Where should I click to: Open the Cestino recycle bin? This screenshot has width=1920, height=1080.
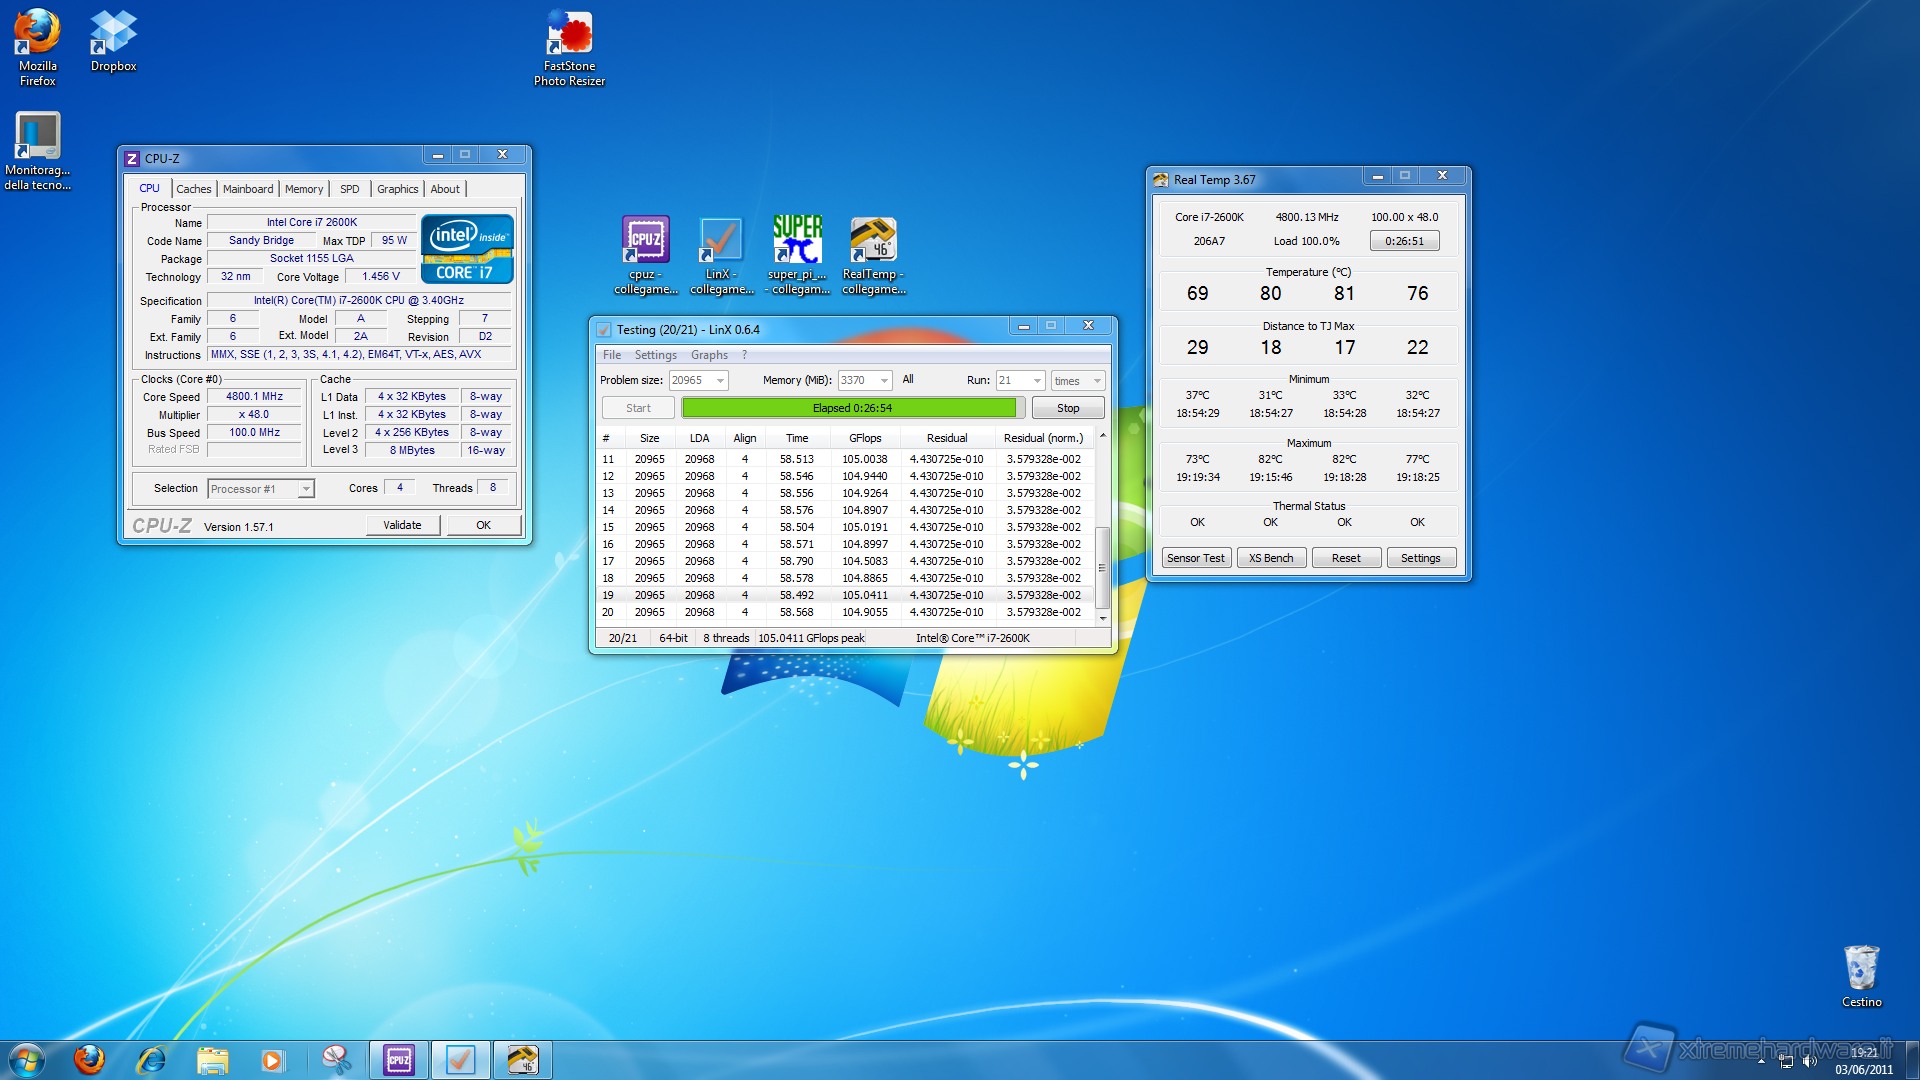tap(1861, 969)
